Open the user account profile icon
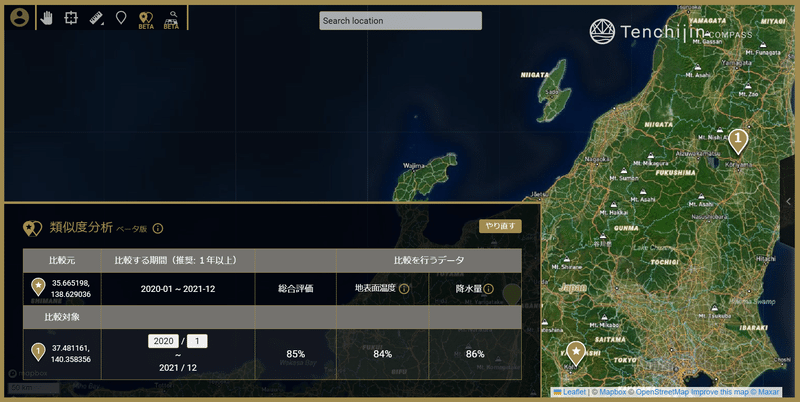 click(x=20, y=18)
